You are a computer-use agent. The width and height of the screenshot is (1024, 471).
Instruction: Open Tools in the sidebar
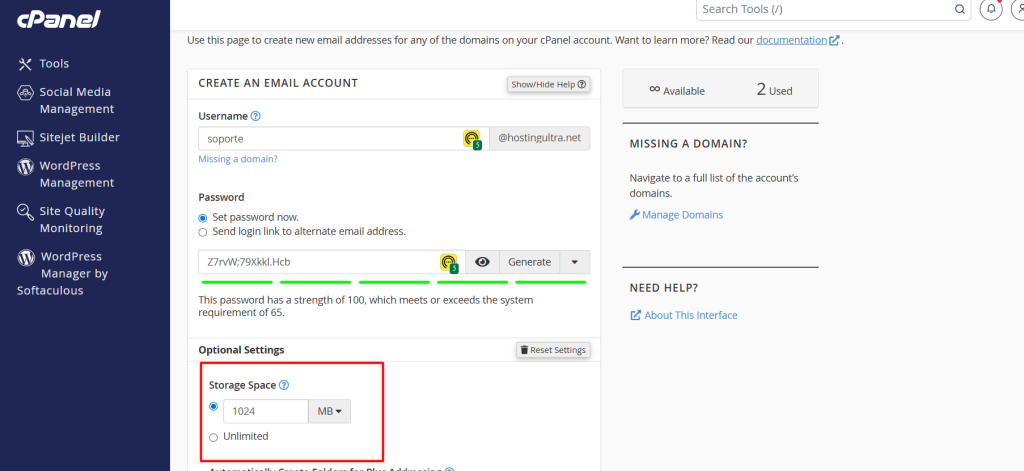(54, 63)
